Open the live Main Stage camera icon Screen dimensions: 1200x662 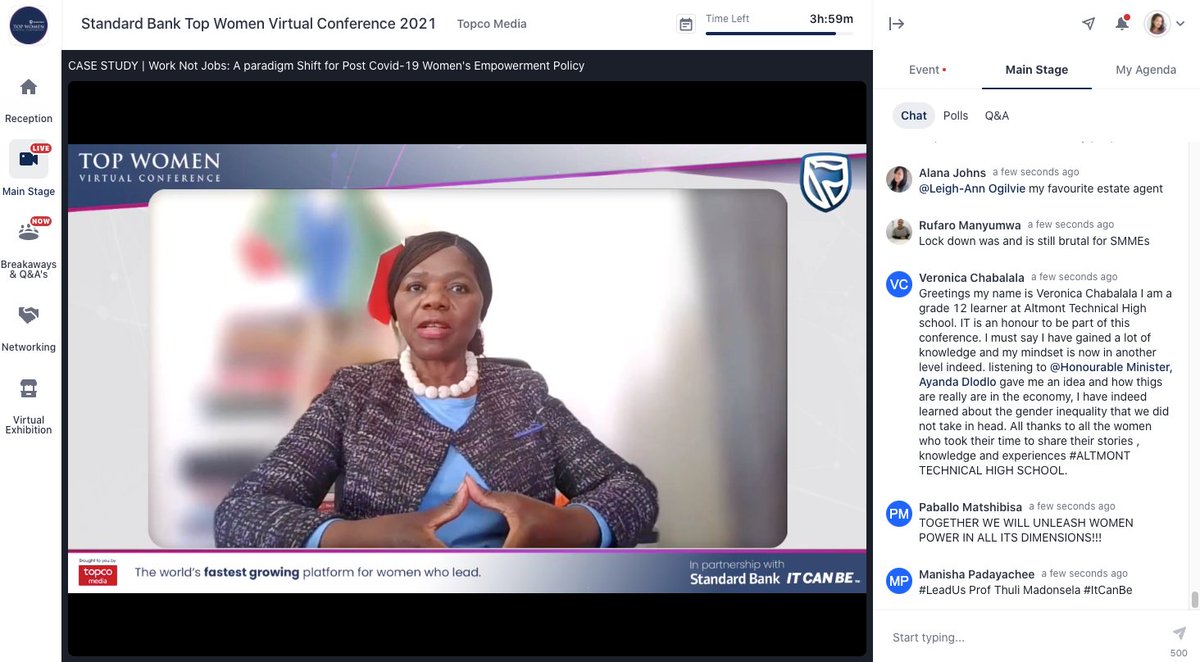tap(28, 158)
